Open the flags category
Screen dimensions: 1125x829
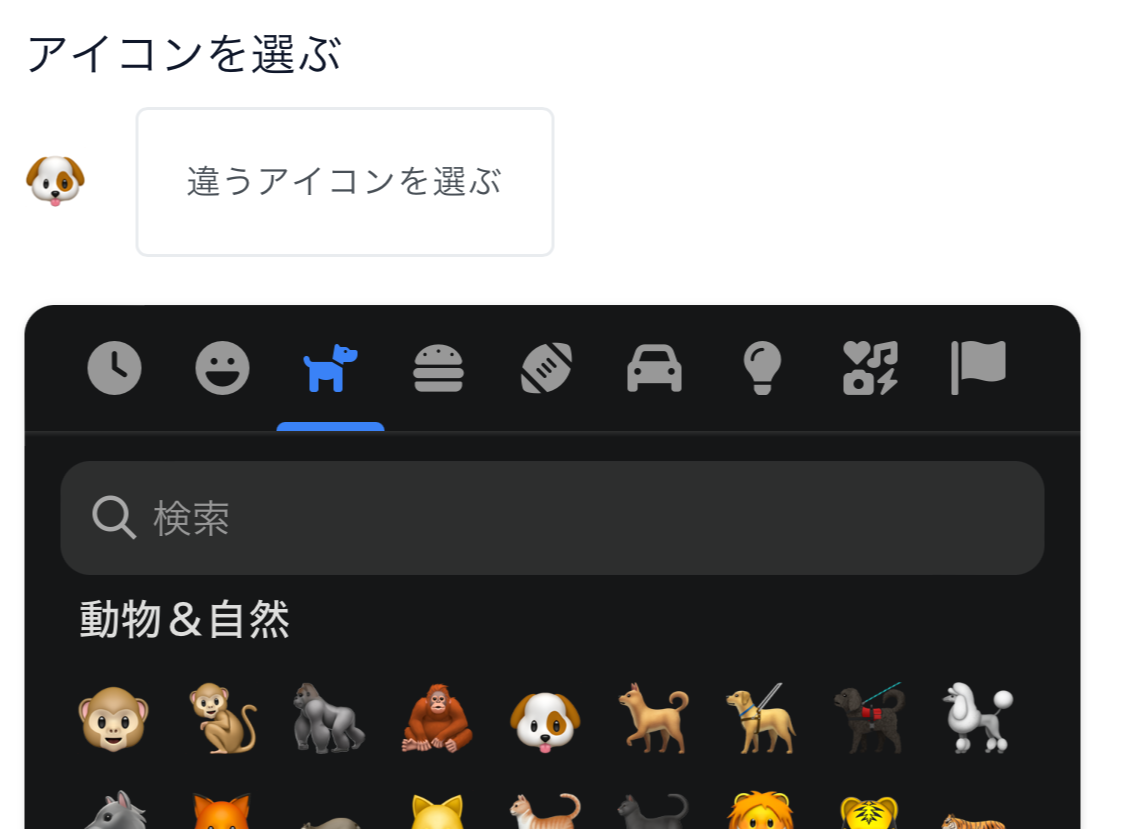(x=978, y=368)
